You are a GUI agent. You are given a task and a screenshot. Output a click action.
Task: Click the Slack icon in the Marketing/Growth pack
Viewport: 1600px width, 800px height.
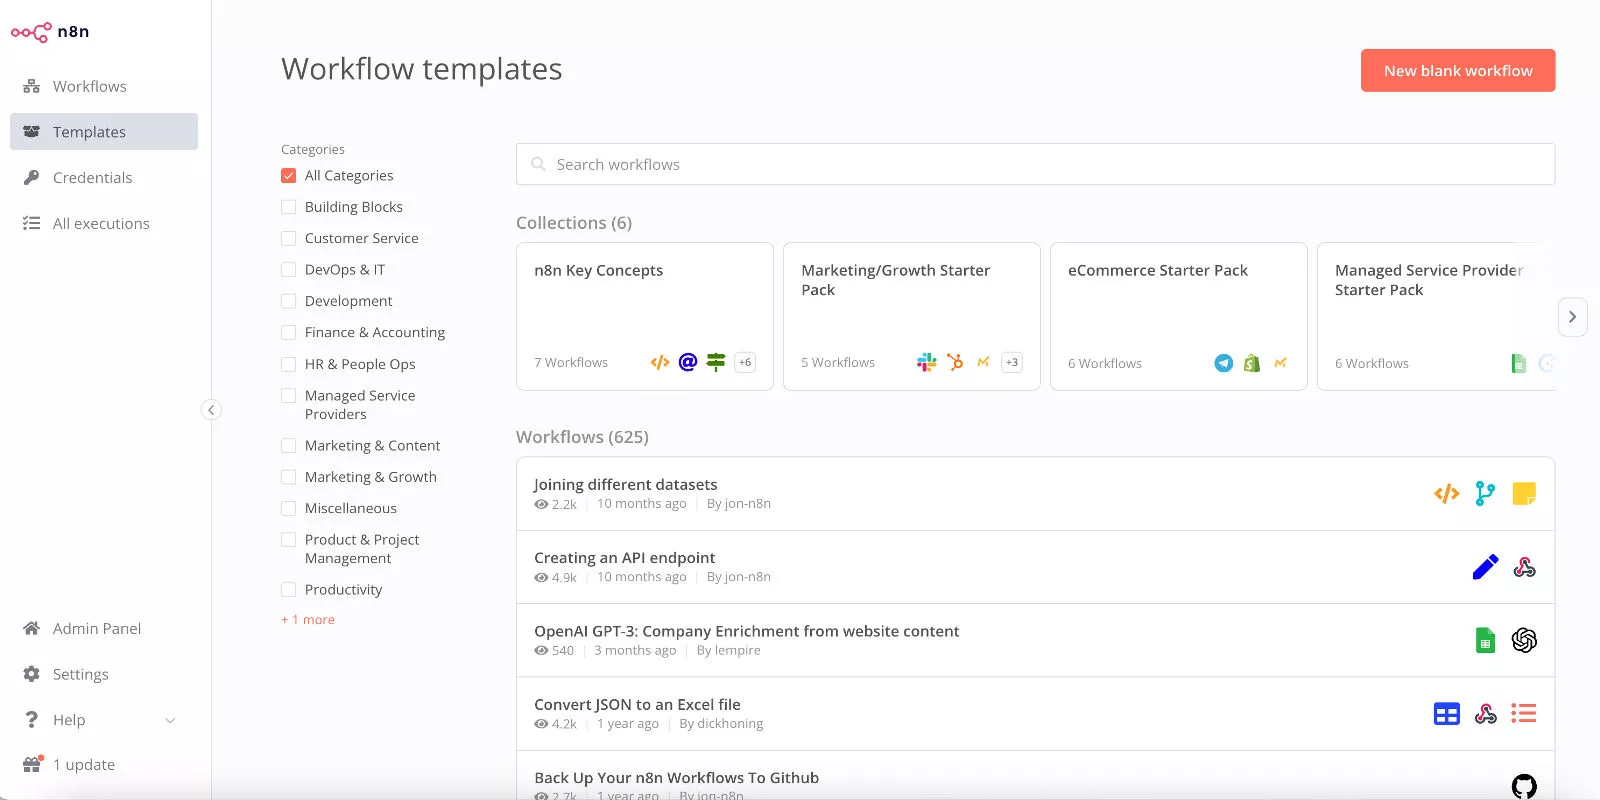(926, 362)
